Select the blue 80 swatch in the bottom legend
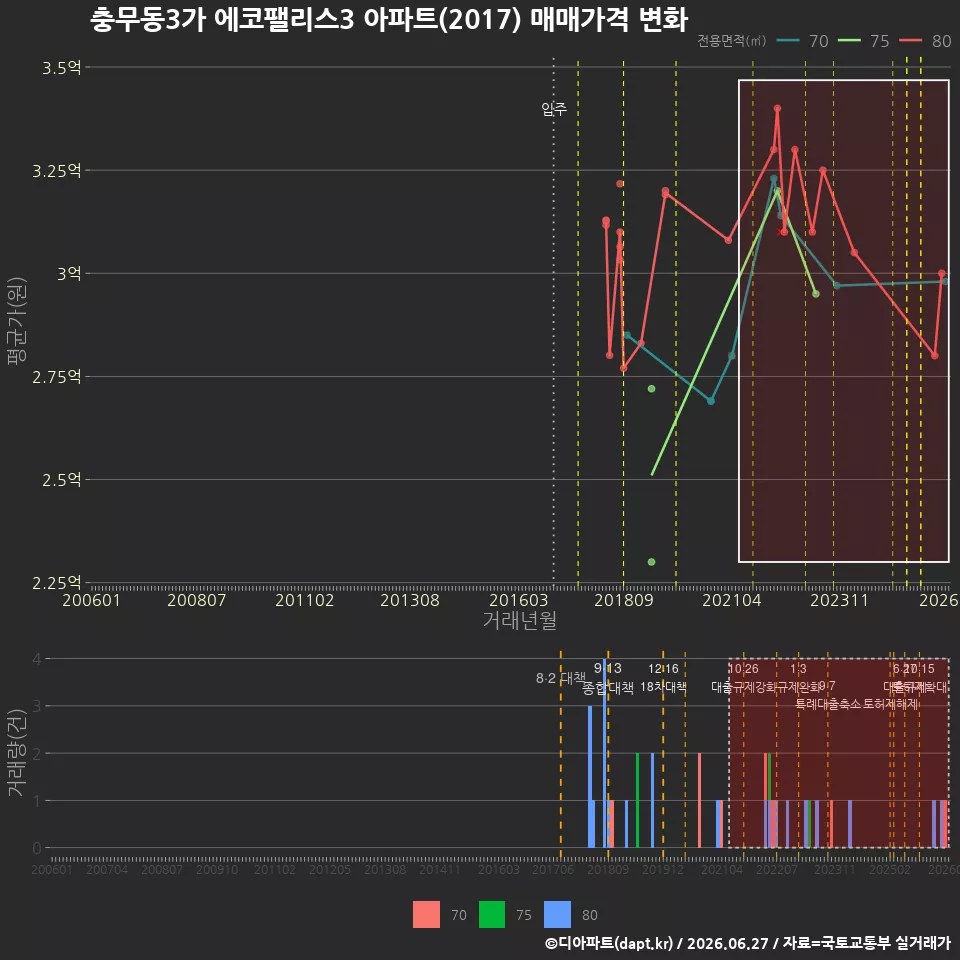 click(557, 915)
